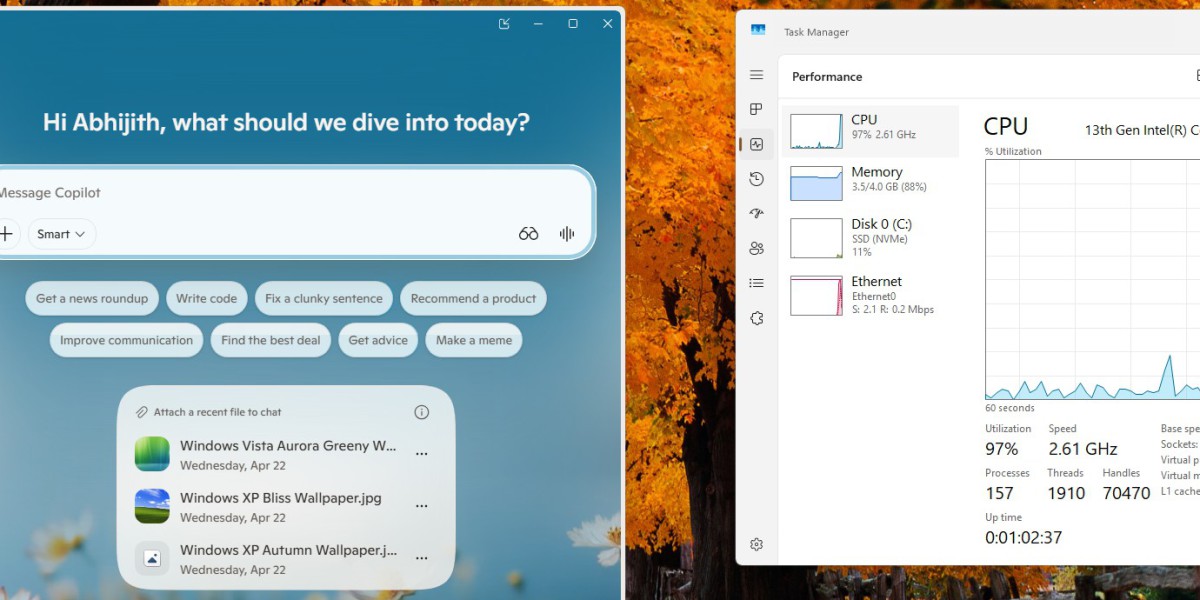The image size is (1200, 600).
Task: Click the Message Copilot input field
Action: 290,192
